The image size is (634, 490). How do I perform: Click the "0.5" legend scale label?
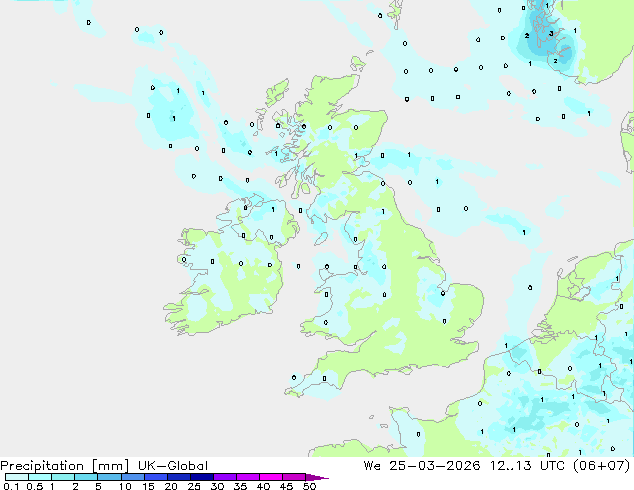[35, 486]
